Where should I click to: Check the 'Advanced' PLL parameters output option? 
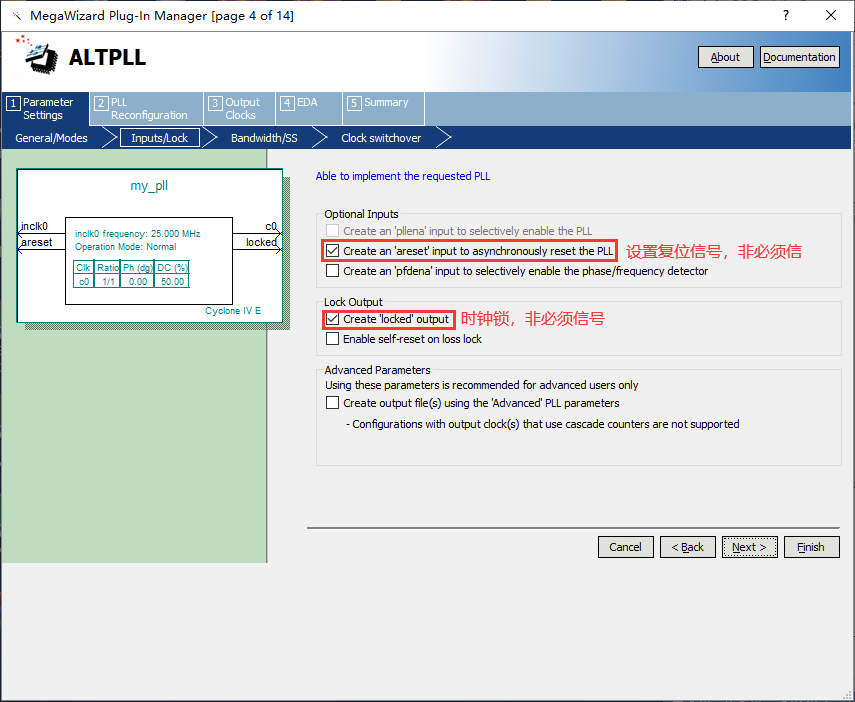pyautogui.click(x=333, y=403)
